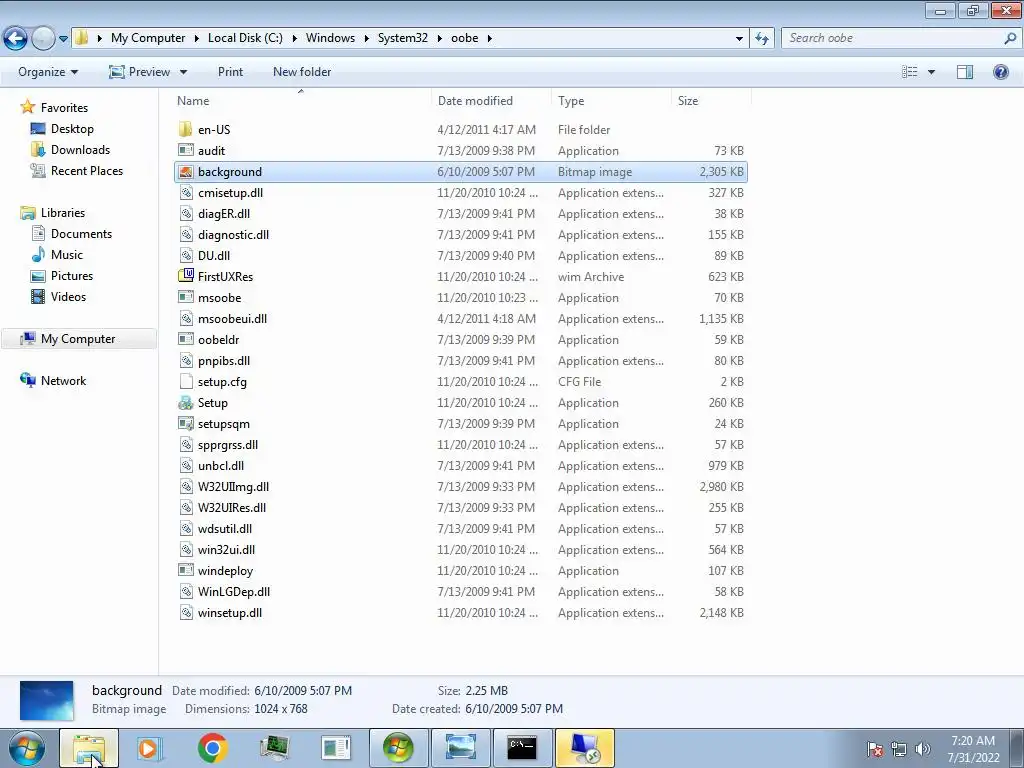Click the refresh button beside address bar
This screenshot has width=1024, height=768.
761,38
